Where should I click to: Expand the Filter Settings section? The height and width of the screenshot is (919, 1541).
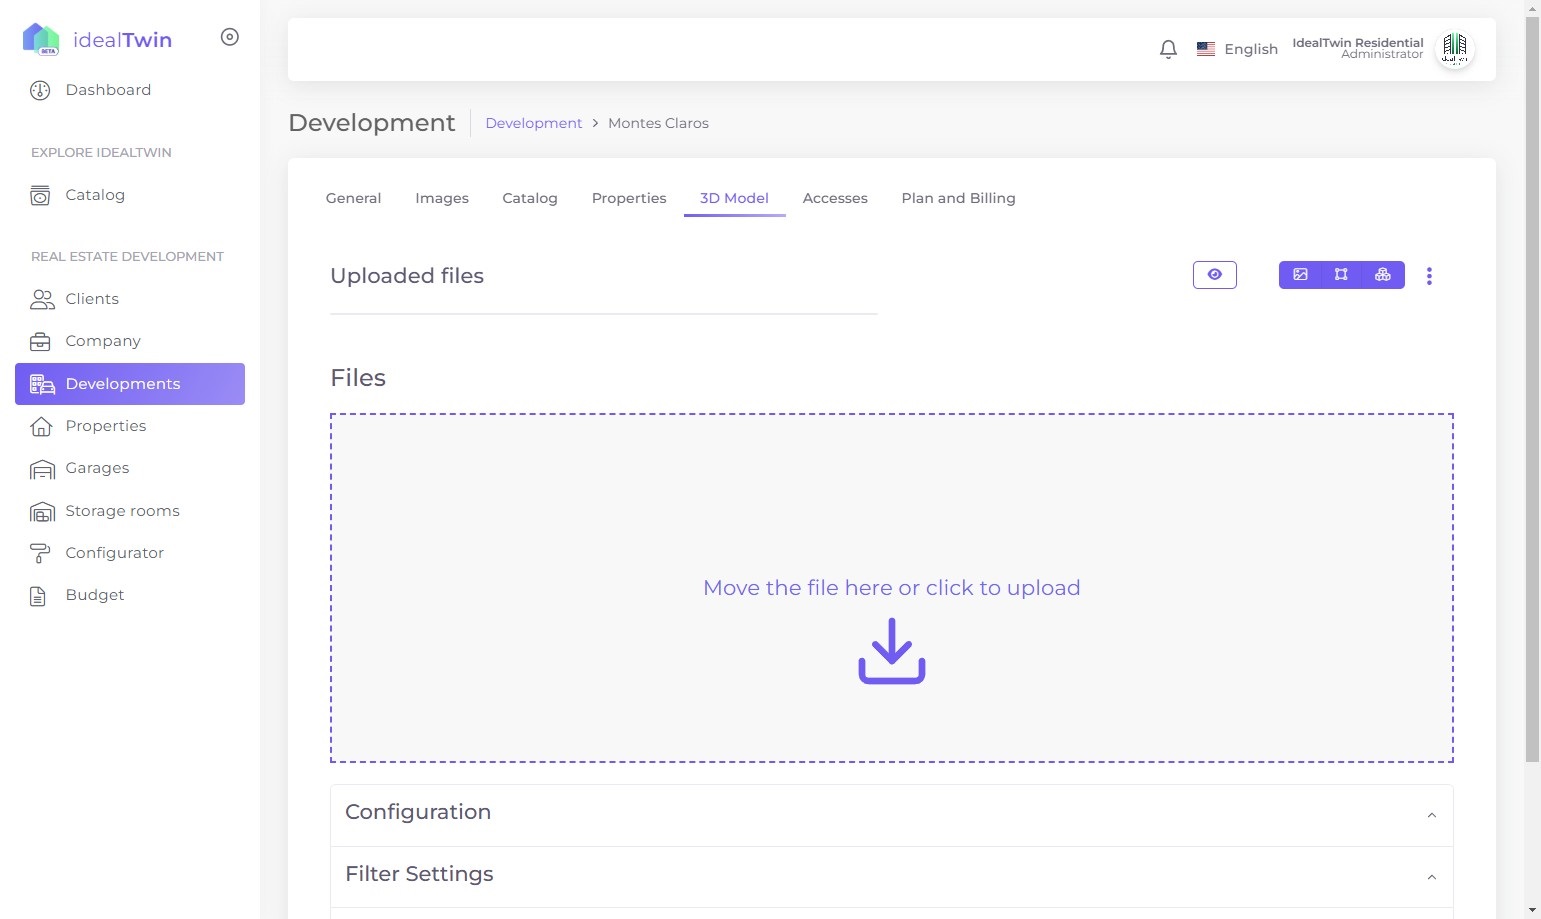(891, 876)
